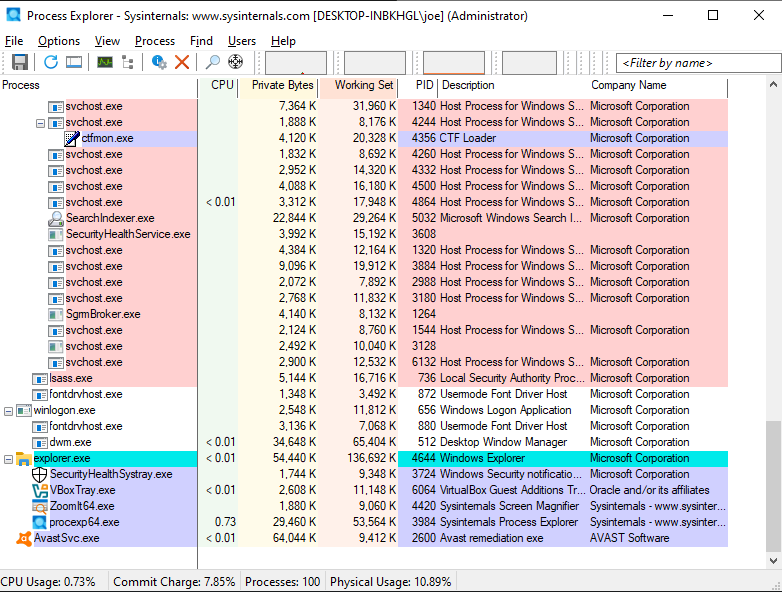Click the explorer.exe folder icon
782x592 pixels.
(23, 458)
